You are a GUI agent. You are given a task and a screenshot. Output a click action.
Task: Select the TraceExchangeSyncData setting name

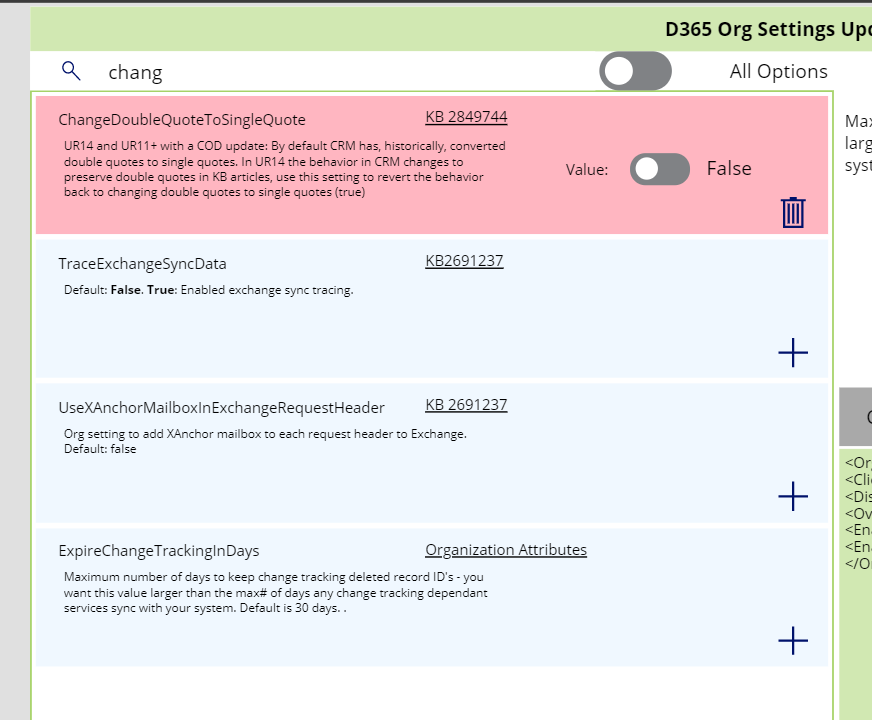[142, 264]
